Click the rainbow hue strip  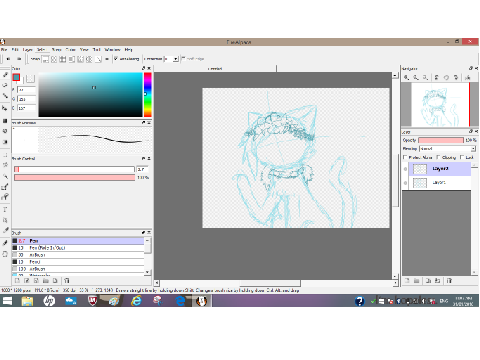click(x=147, y=95)
